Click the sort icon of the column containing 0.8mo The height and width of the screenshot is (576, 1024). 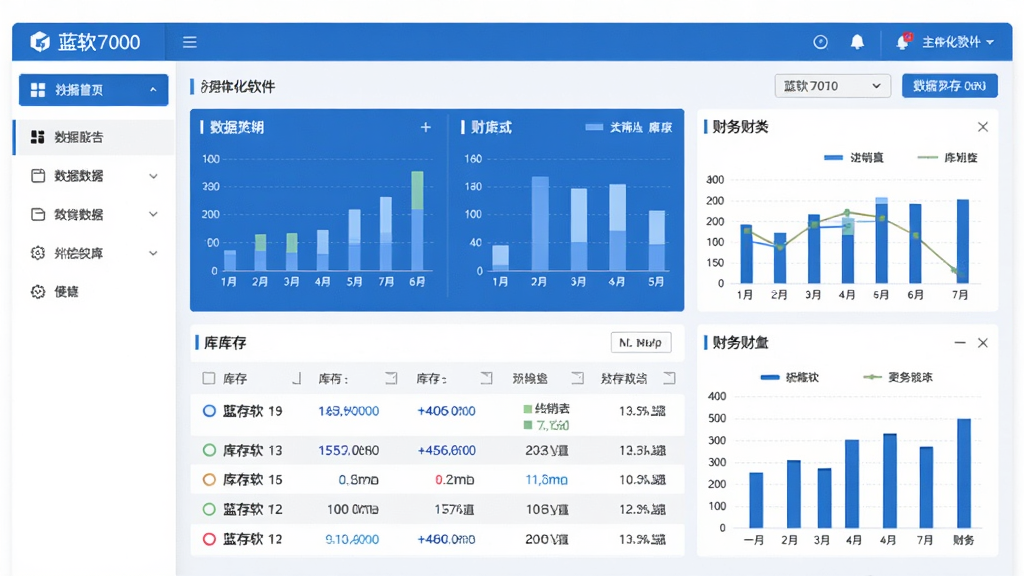point(391,378)
